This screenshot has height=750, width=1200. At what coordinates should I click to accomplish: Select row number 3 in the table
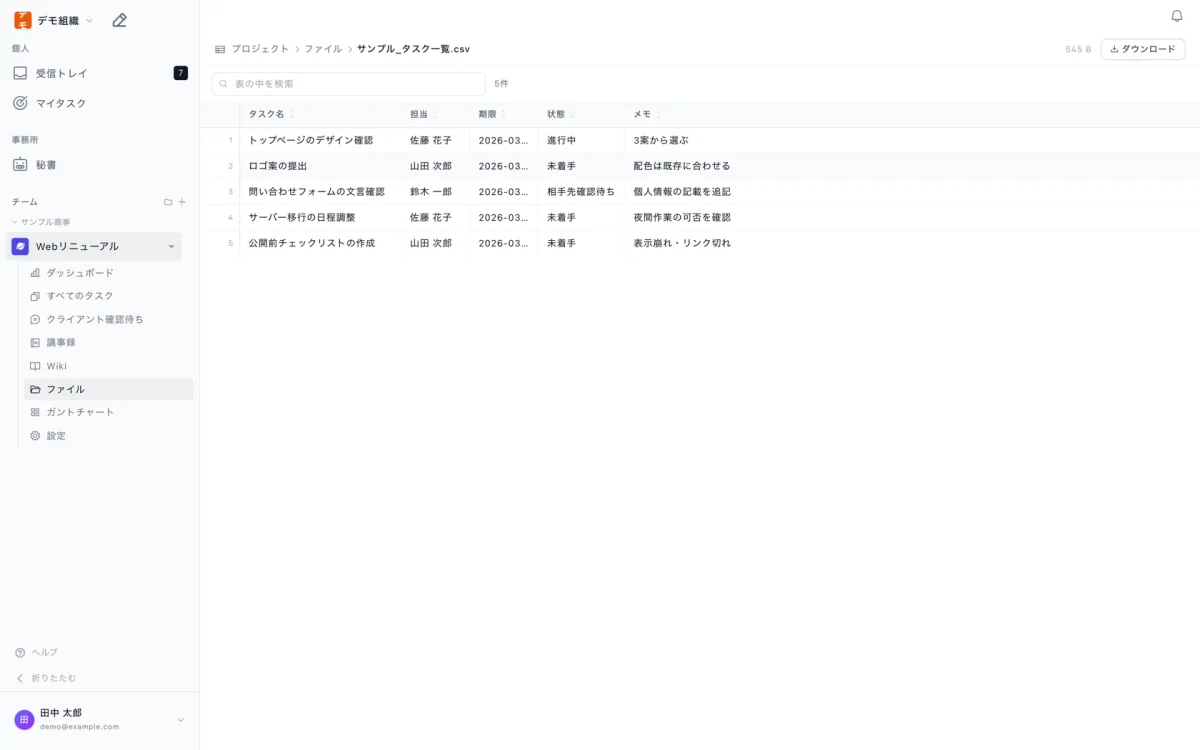(x=230, y=192)
